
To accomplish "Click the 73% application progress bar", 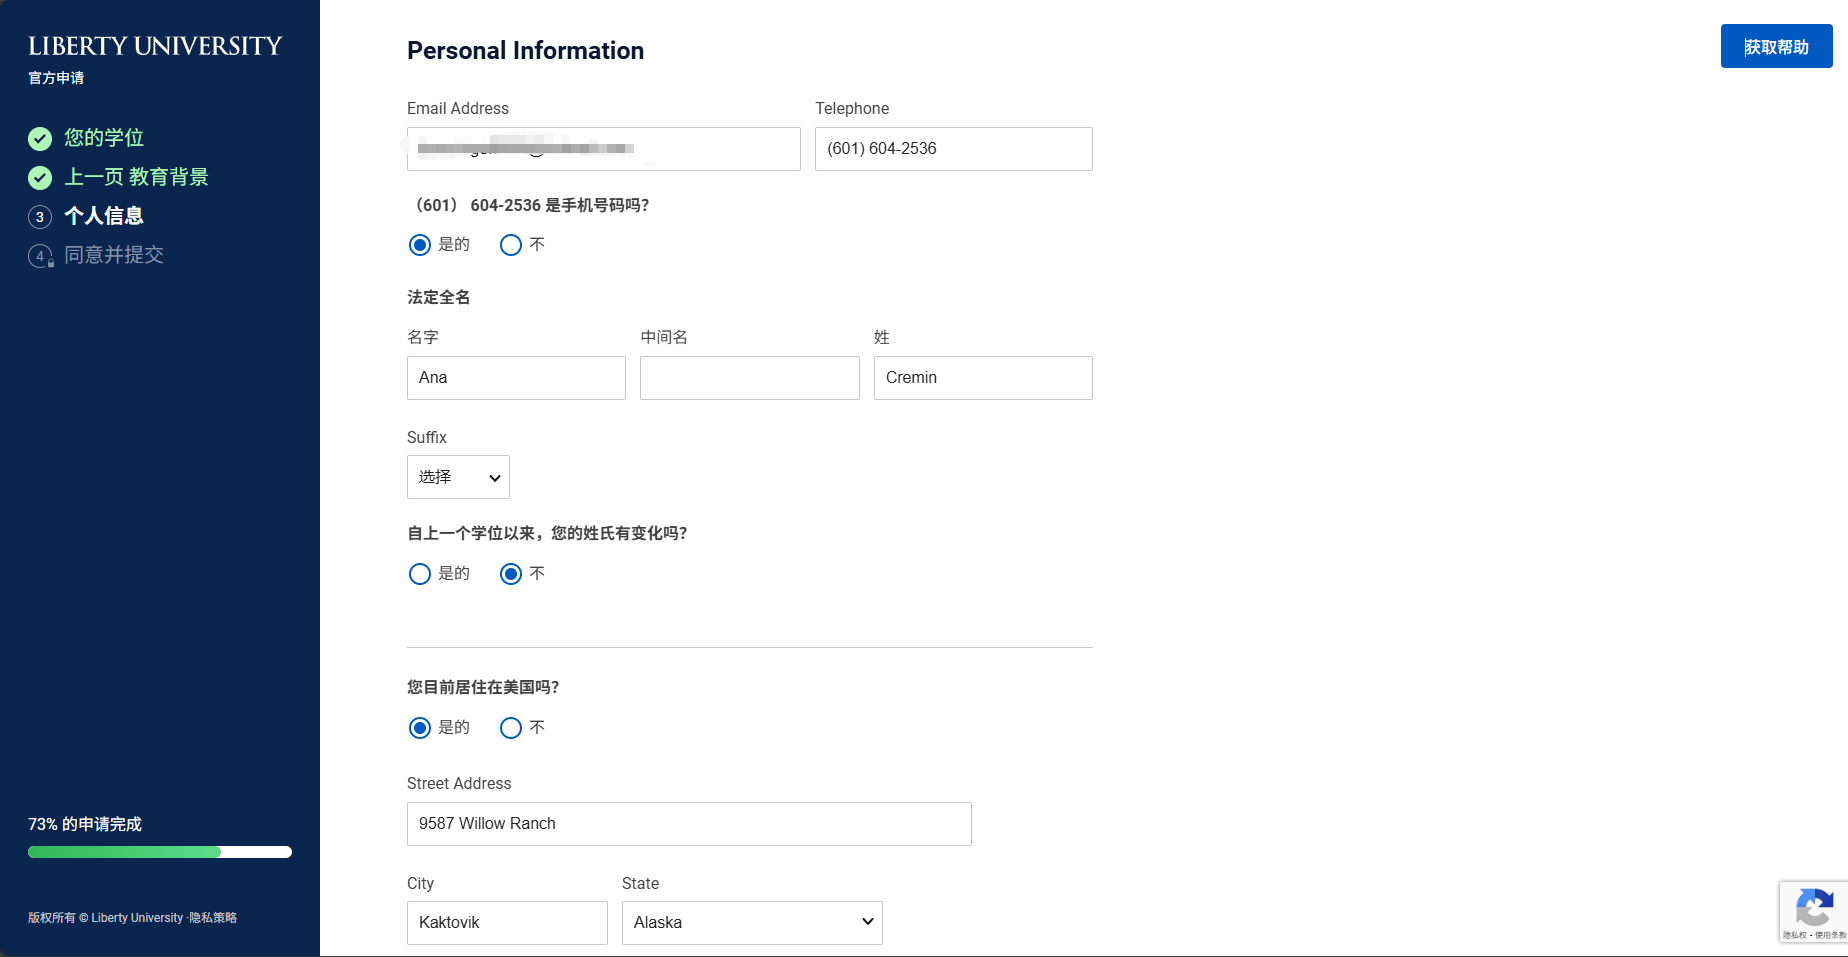I will click(x=160, y=852).
